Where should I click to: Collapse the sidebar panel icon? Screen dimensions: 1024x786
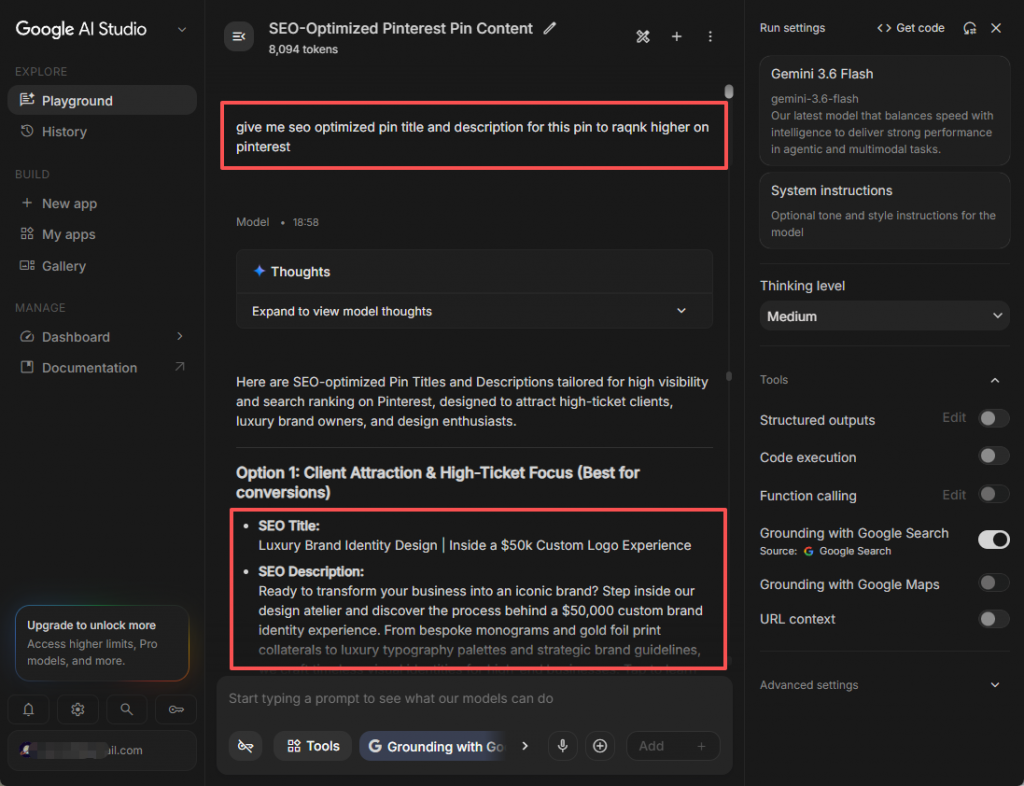coord(239,37)
